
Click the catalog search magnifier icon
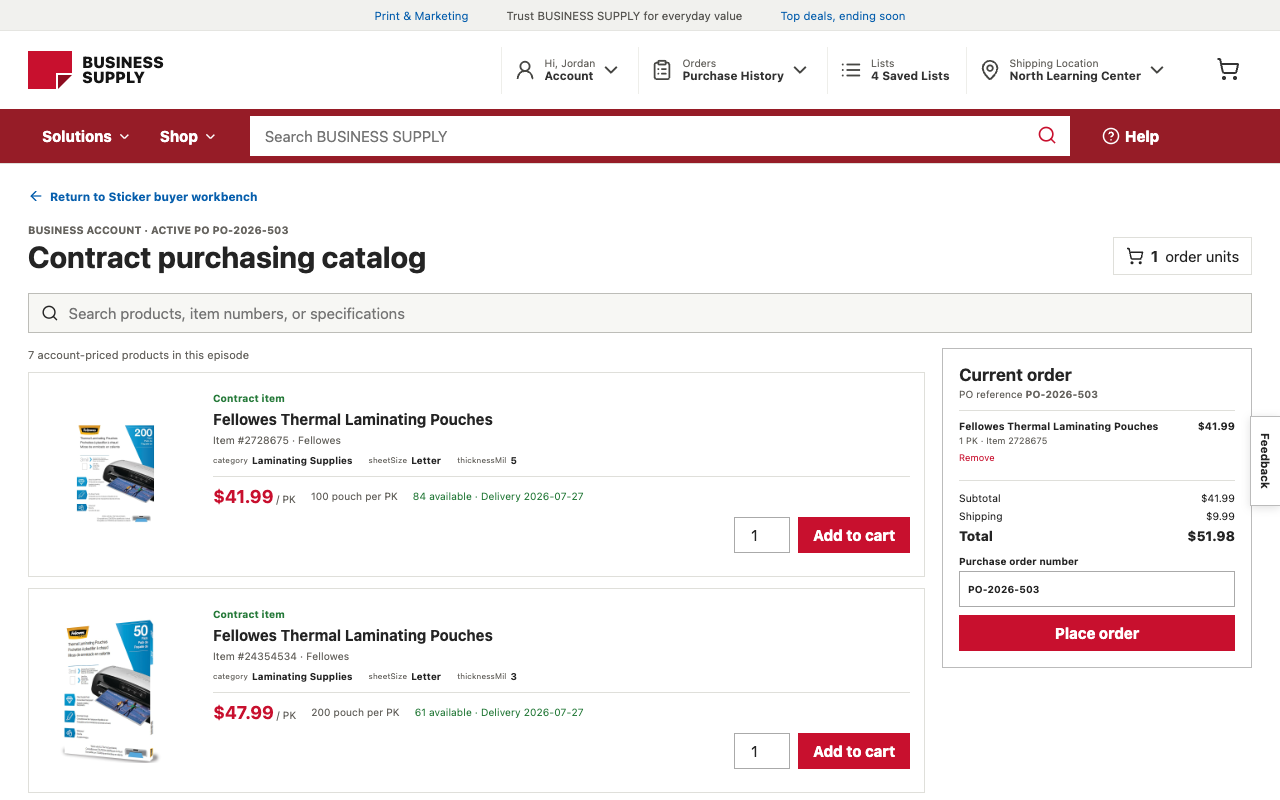[50, 313]
